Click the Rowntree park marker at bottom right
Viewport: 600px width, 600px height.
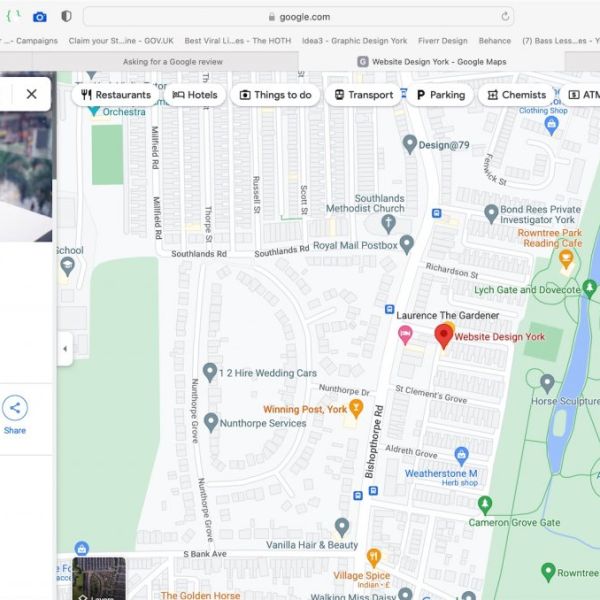pos(548,572)
